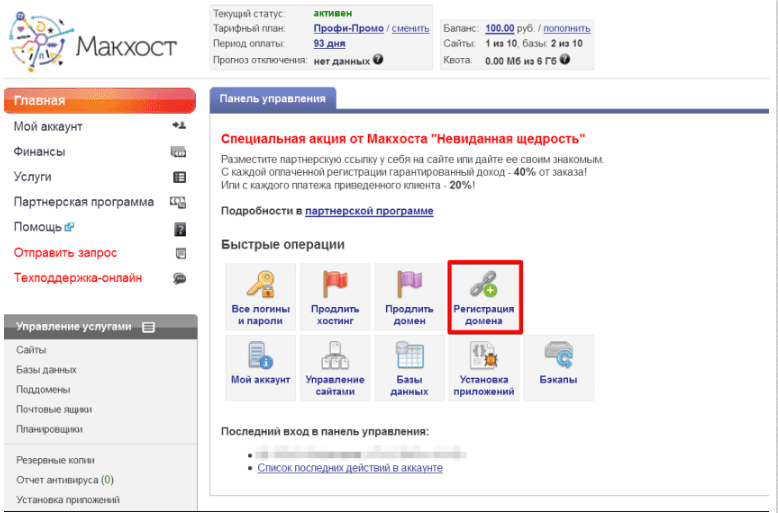Click the Услуги list icon in sidebar

pyautogui.click(x=179, y=177)
